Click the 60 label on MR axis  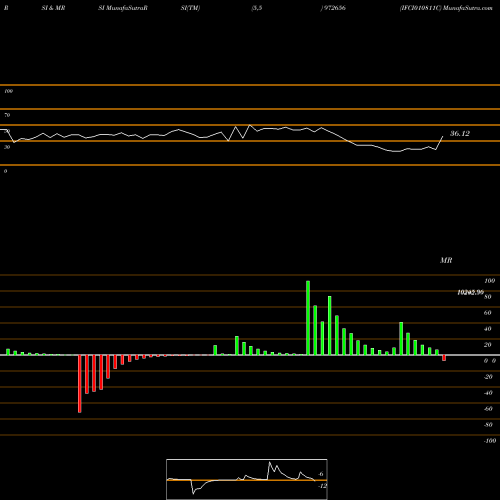coord(487,313)
